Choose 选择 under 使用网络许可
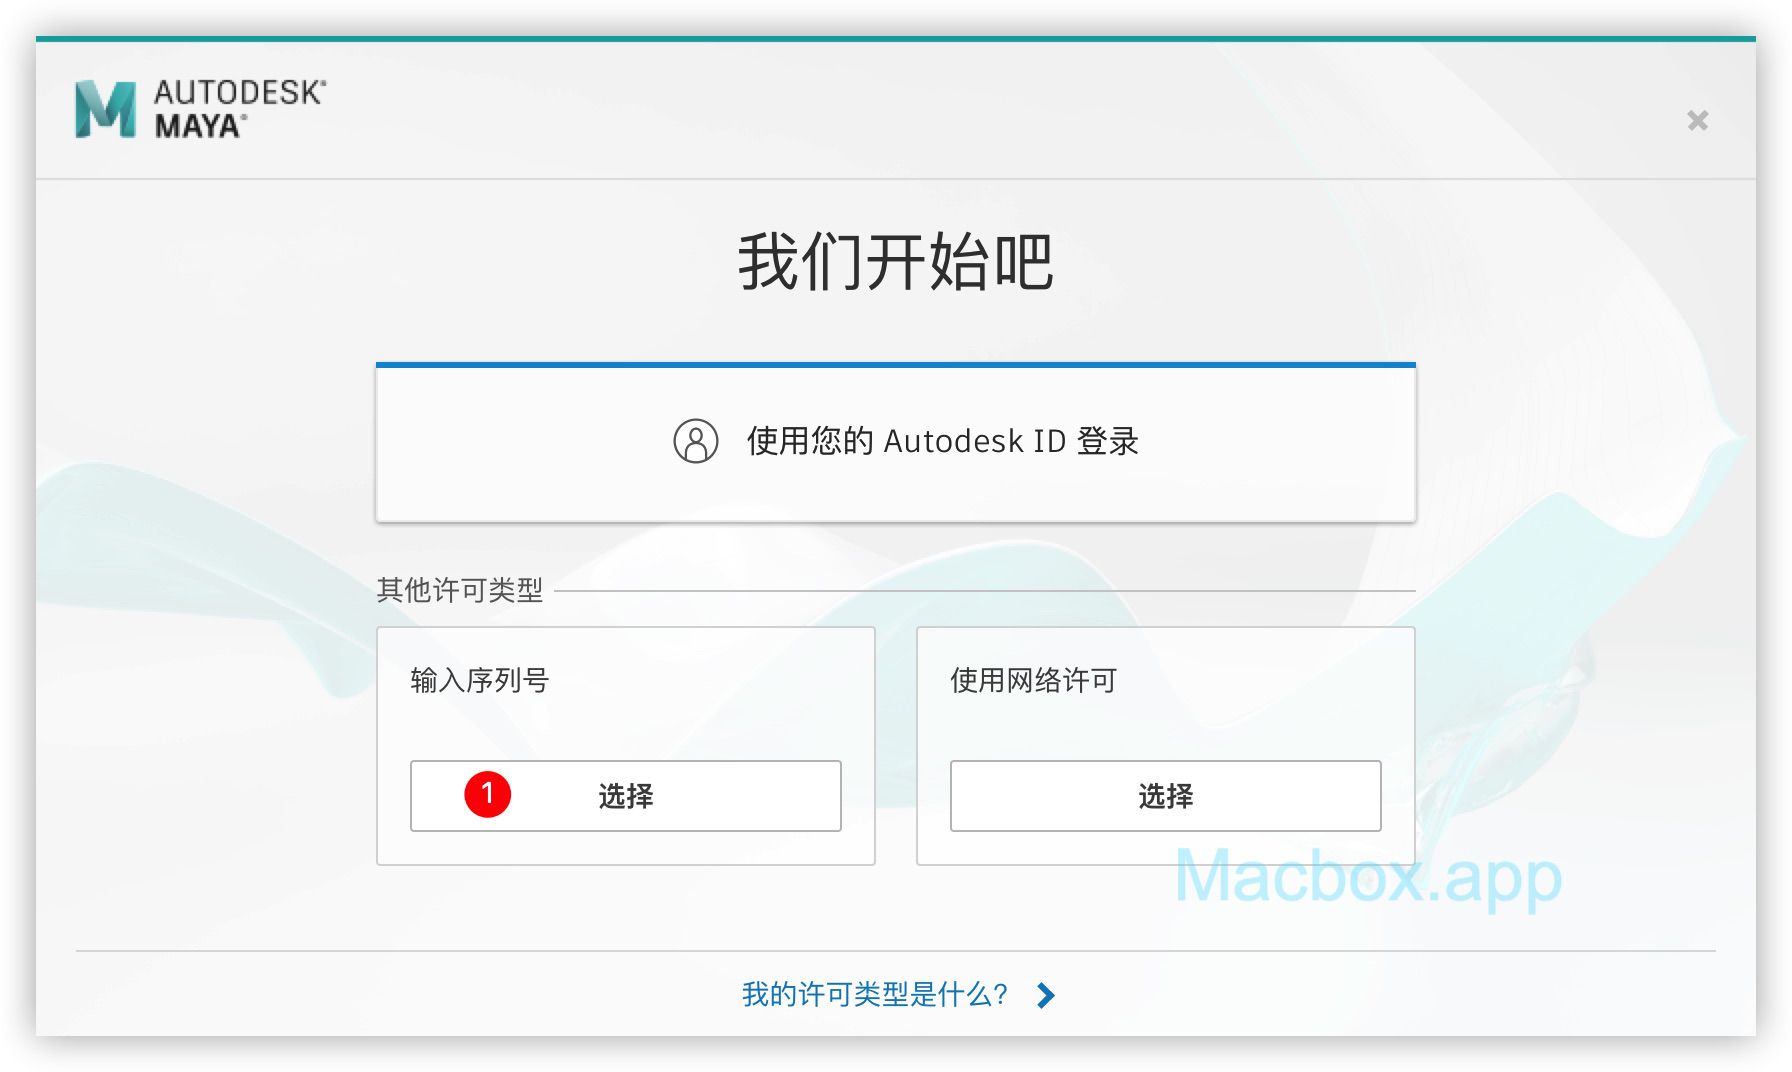 click(1165, 796)
